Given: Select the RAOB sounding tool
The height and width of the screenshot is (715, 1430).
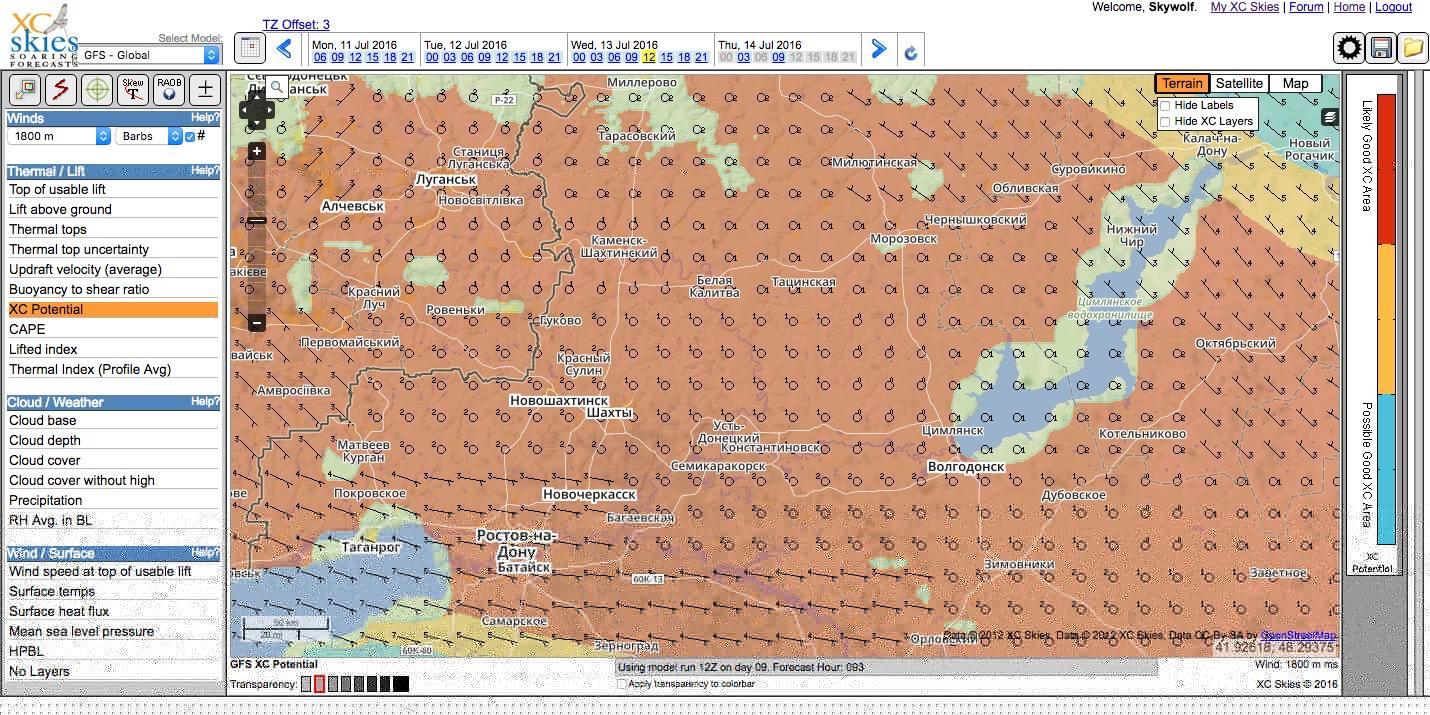Looking at the screenshot, I should [x=169, y=90].
